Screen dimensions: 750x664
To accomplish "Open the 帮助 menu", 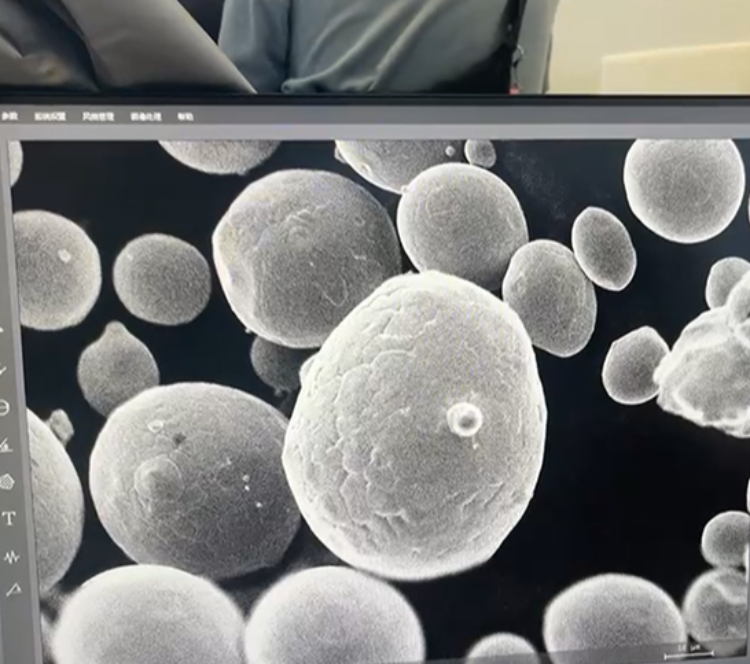I will tap(185, 117).
